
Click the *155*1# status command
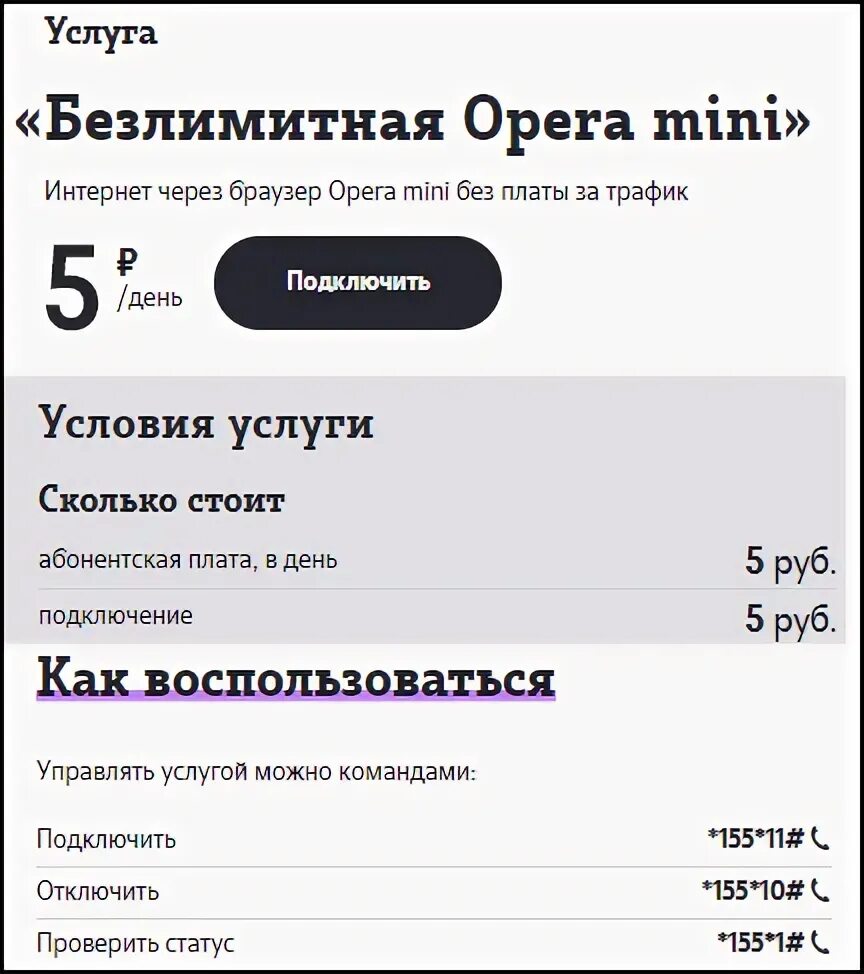[761, 943]
